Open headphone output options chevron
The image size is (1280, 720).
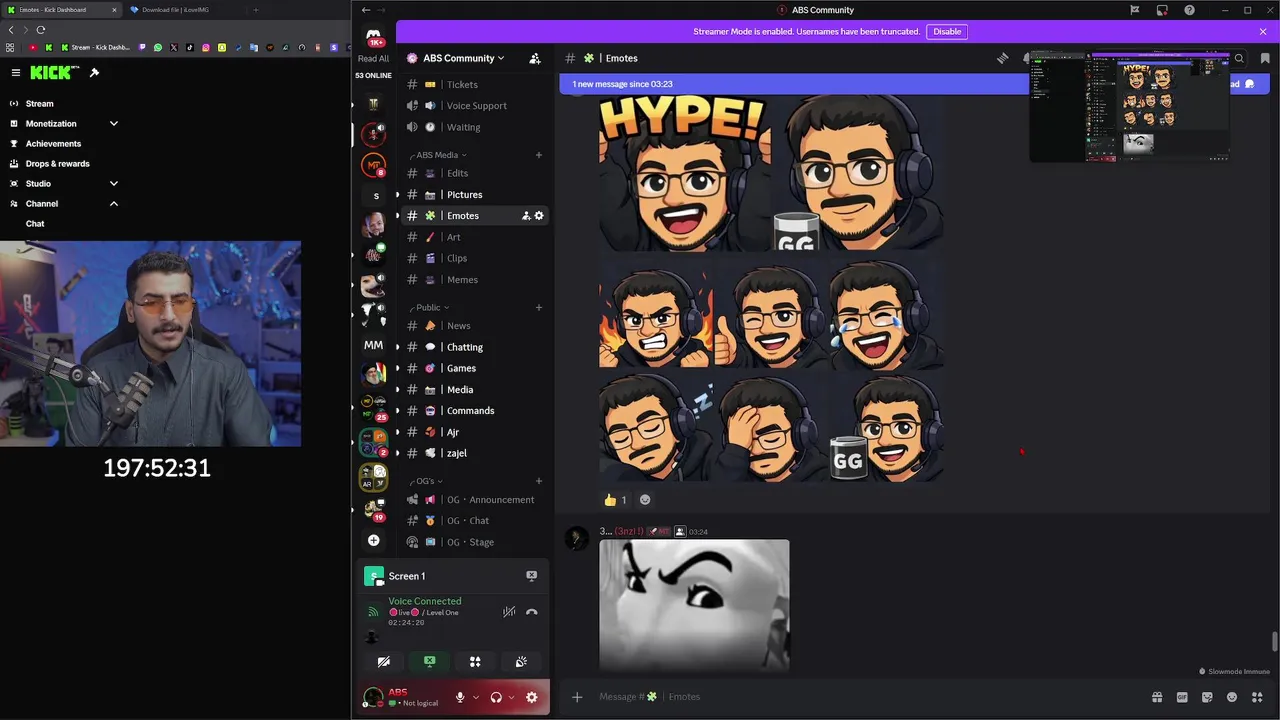[511, 697]
